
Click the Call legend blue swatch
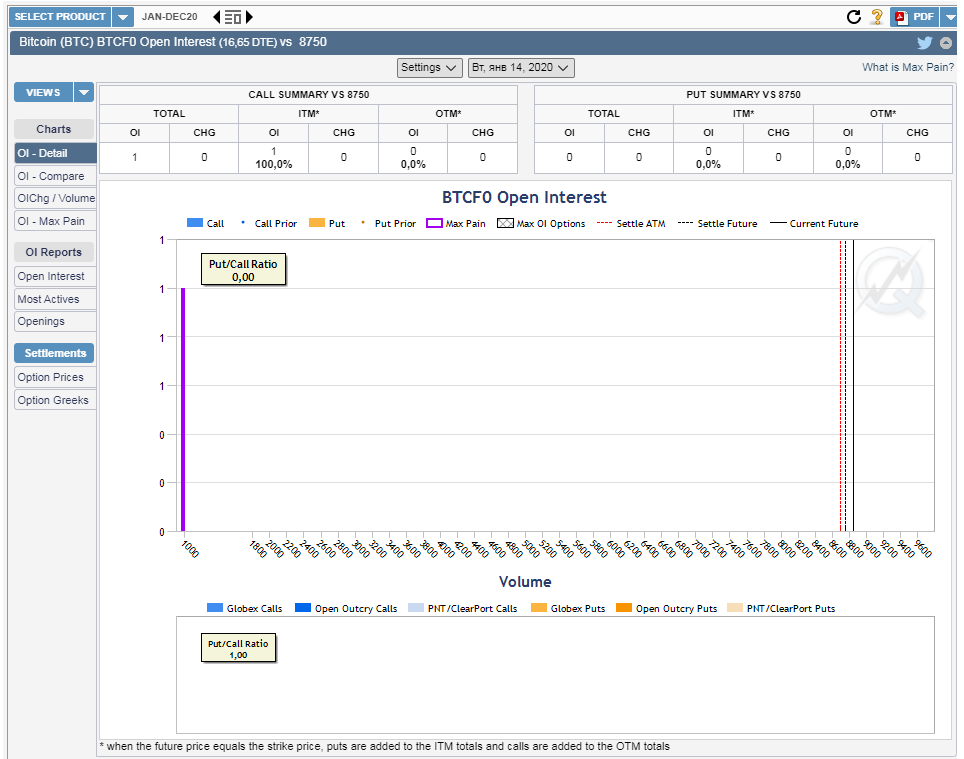[195, 223]
